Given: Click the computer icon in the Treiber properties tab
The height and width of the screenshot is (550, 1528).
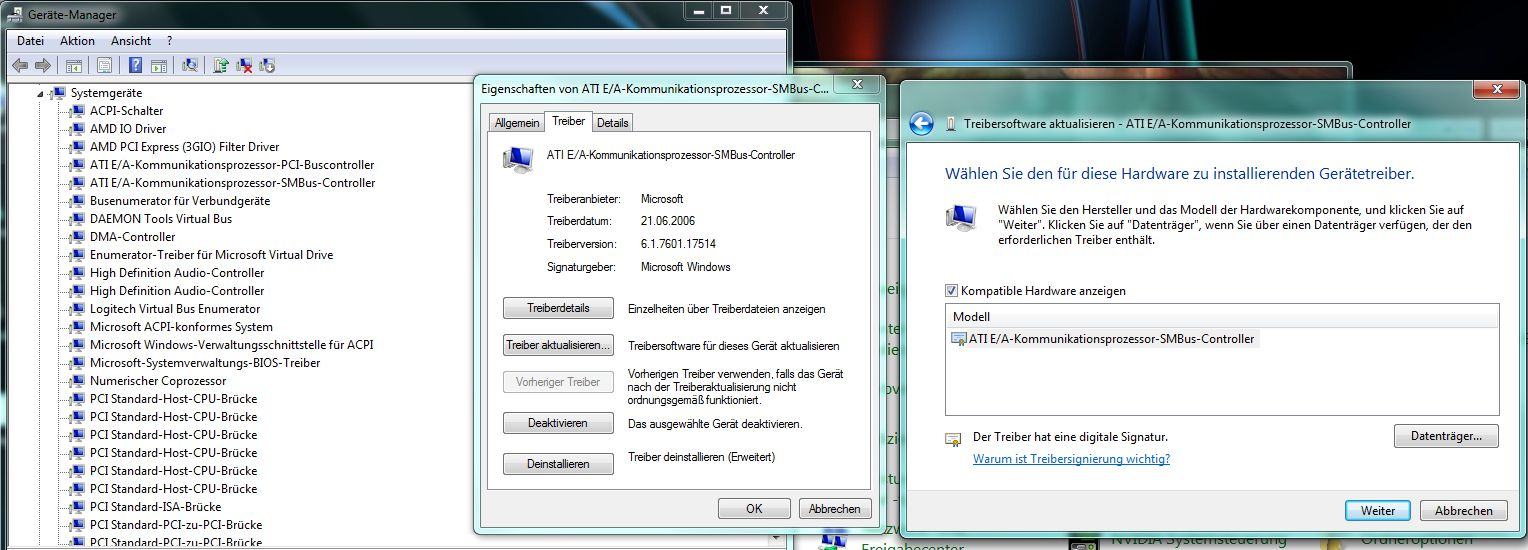Looking at the screenshot, I should (518, 160).
